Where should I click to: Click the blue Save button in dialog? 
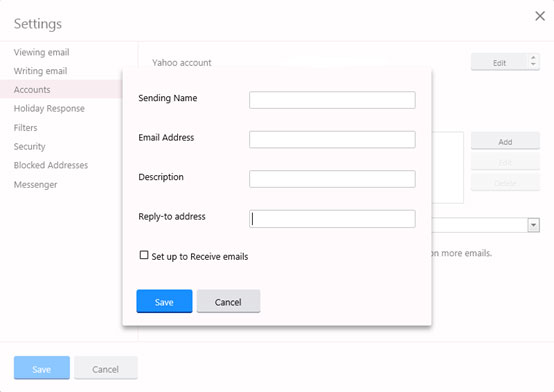pos(164,302)
